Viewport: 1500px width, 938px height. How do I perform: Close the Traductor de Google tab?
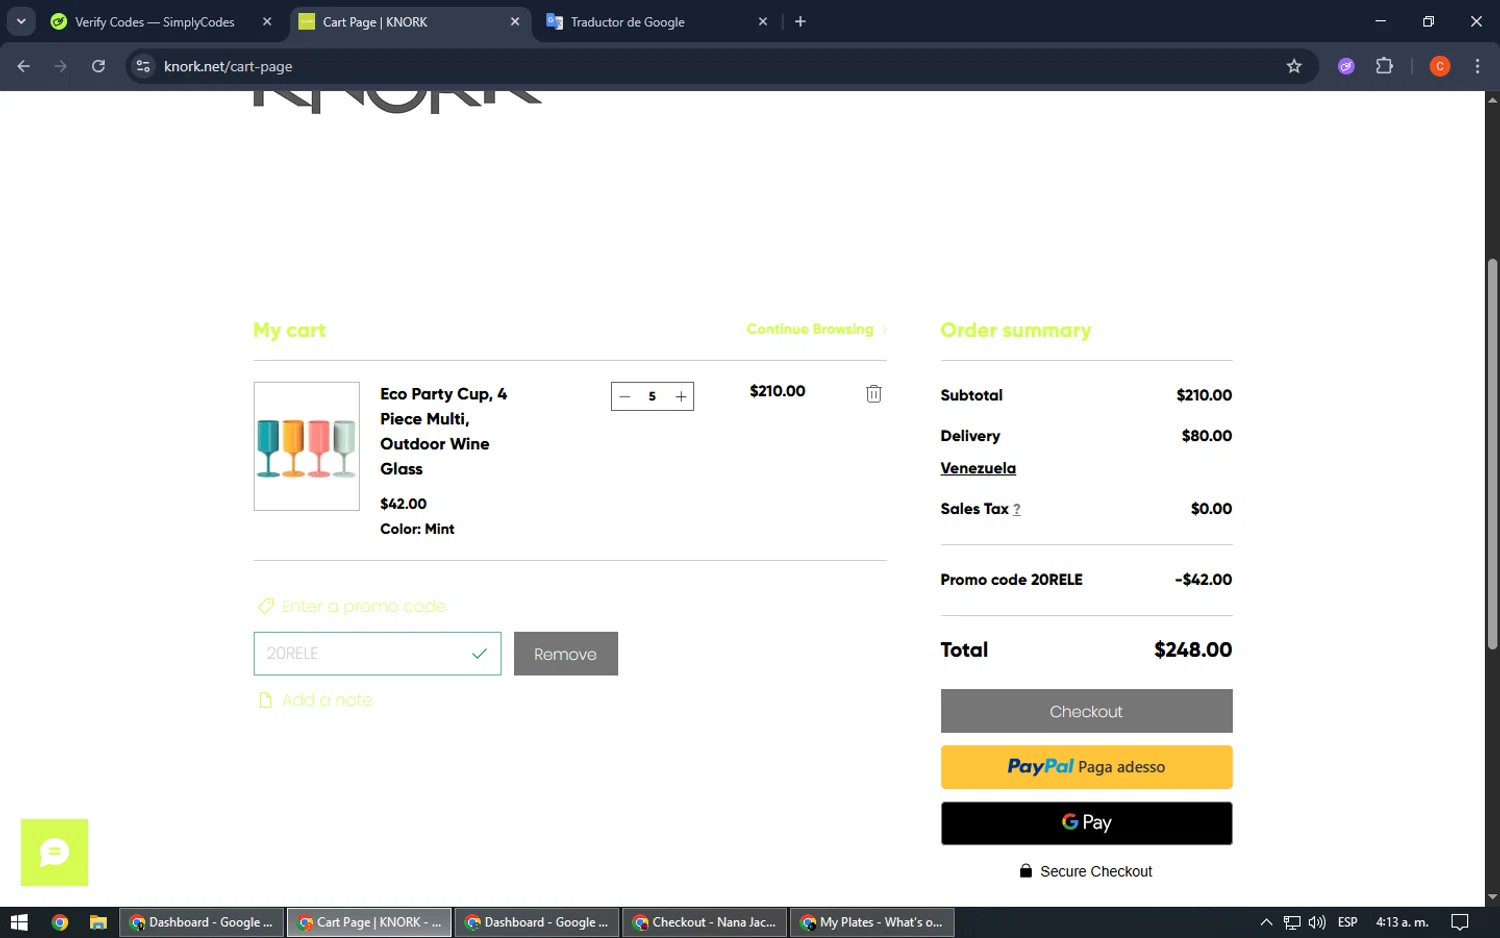(x=763, y=21)
